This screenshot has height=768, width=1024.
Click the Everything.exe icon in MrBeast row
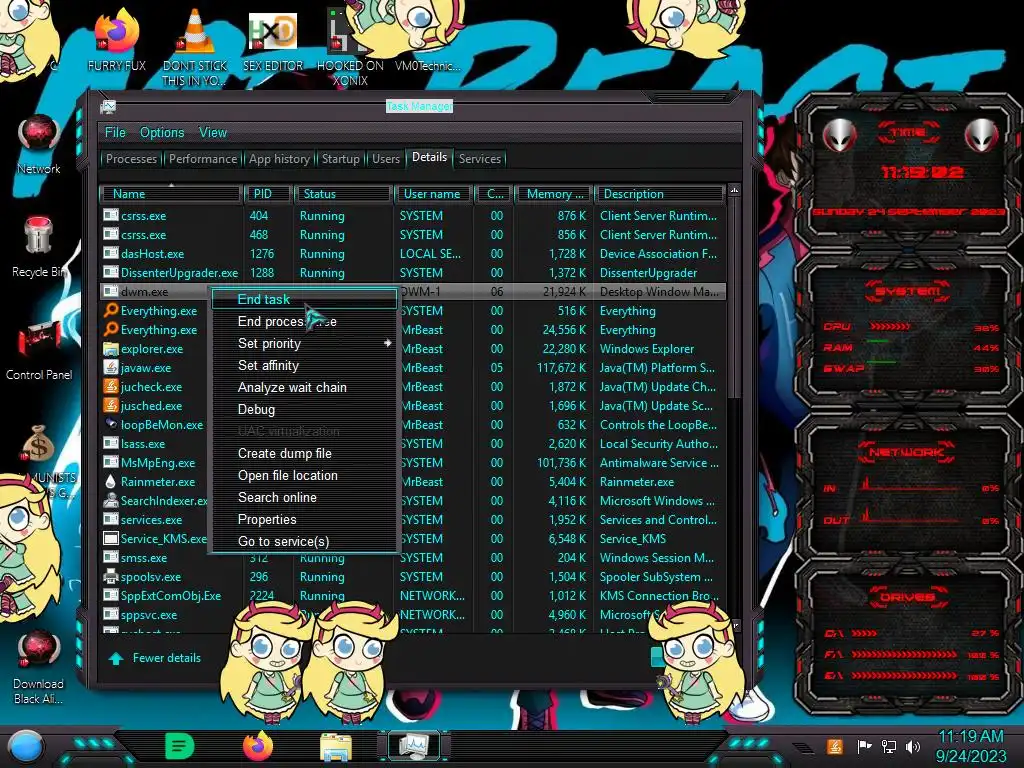(x=111, y=330)
